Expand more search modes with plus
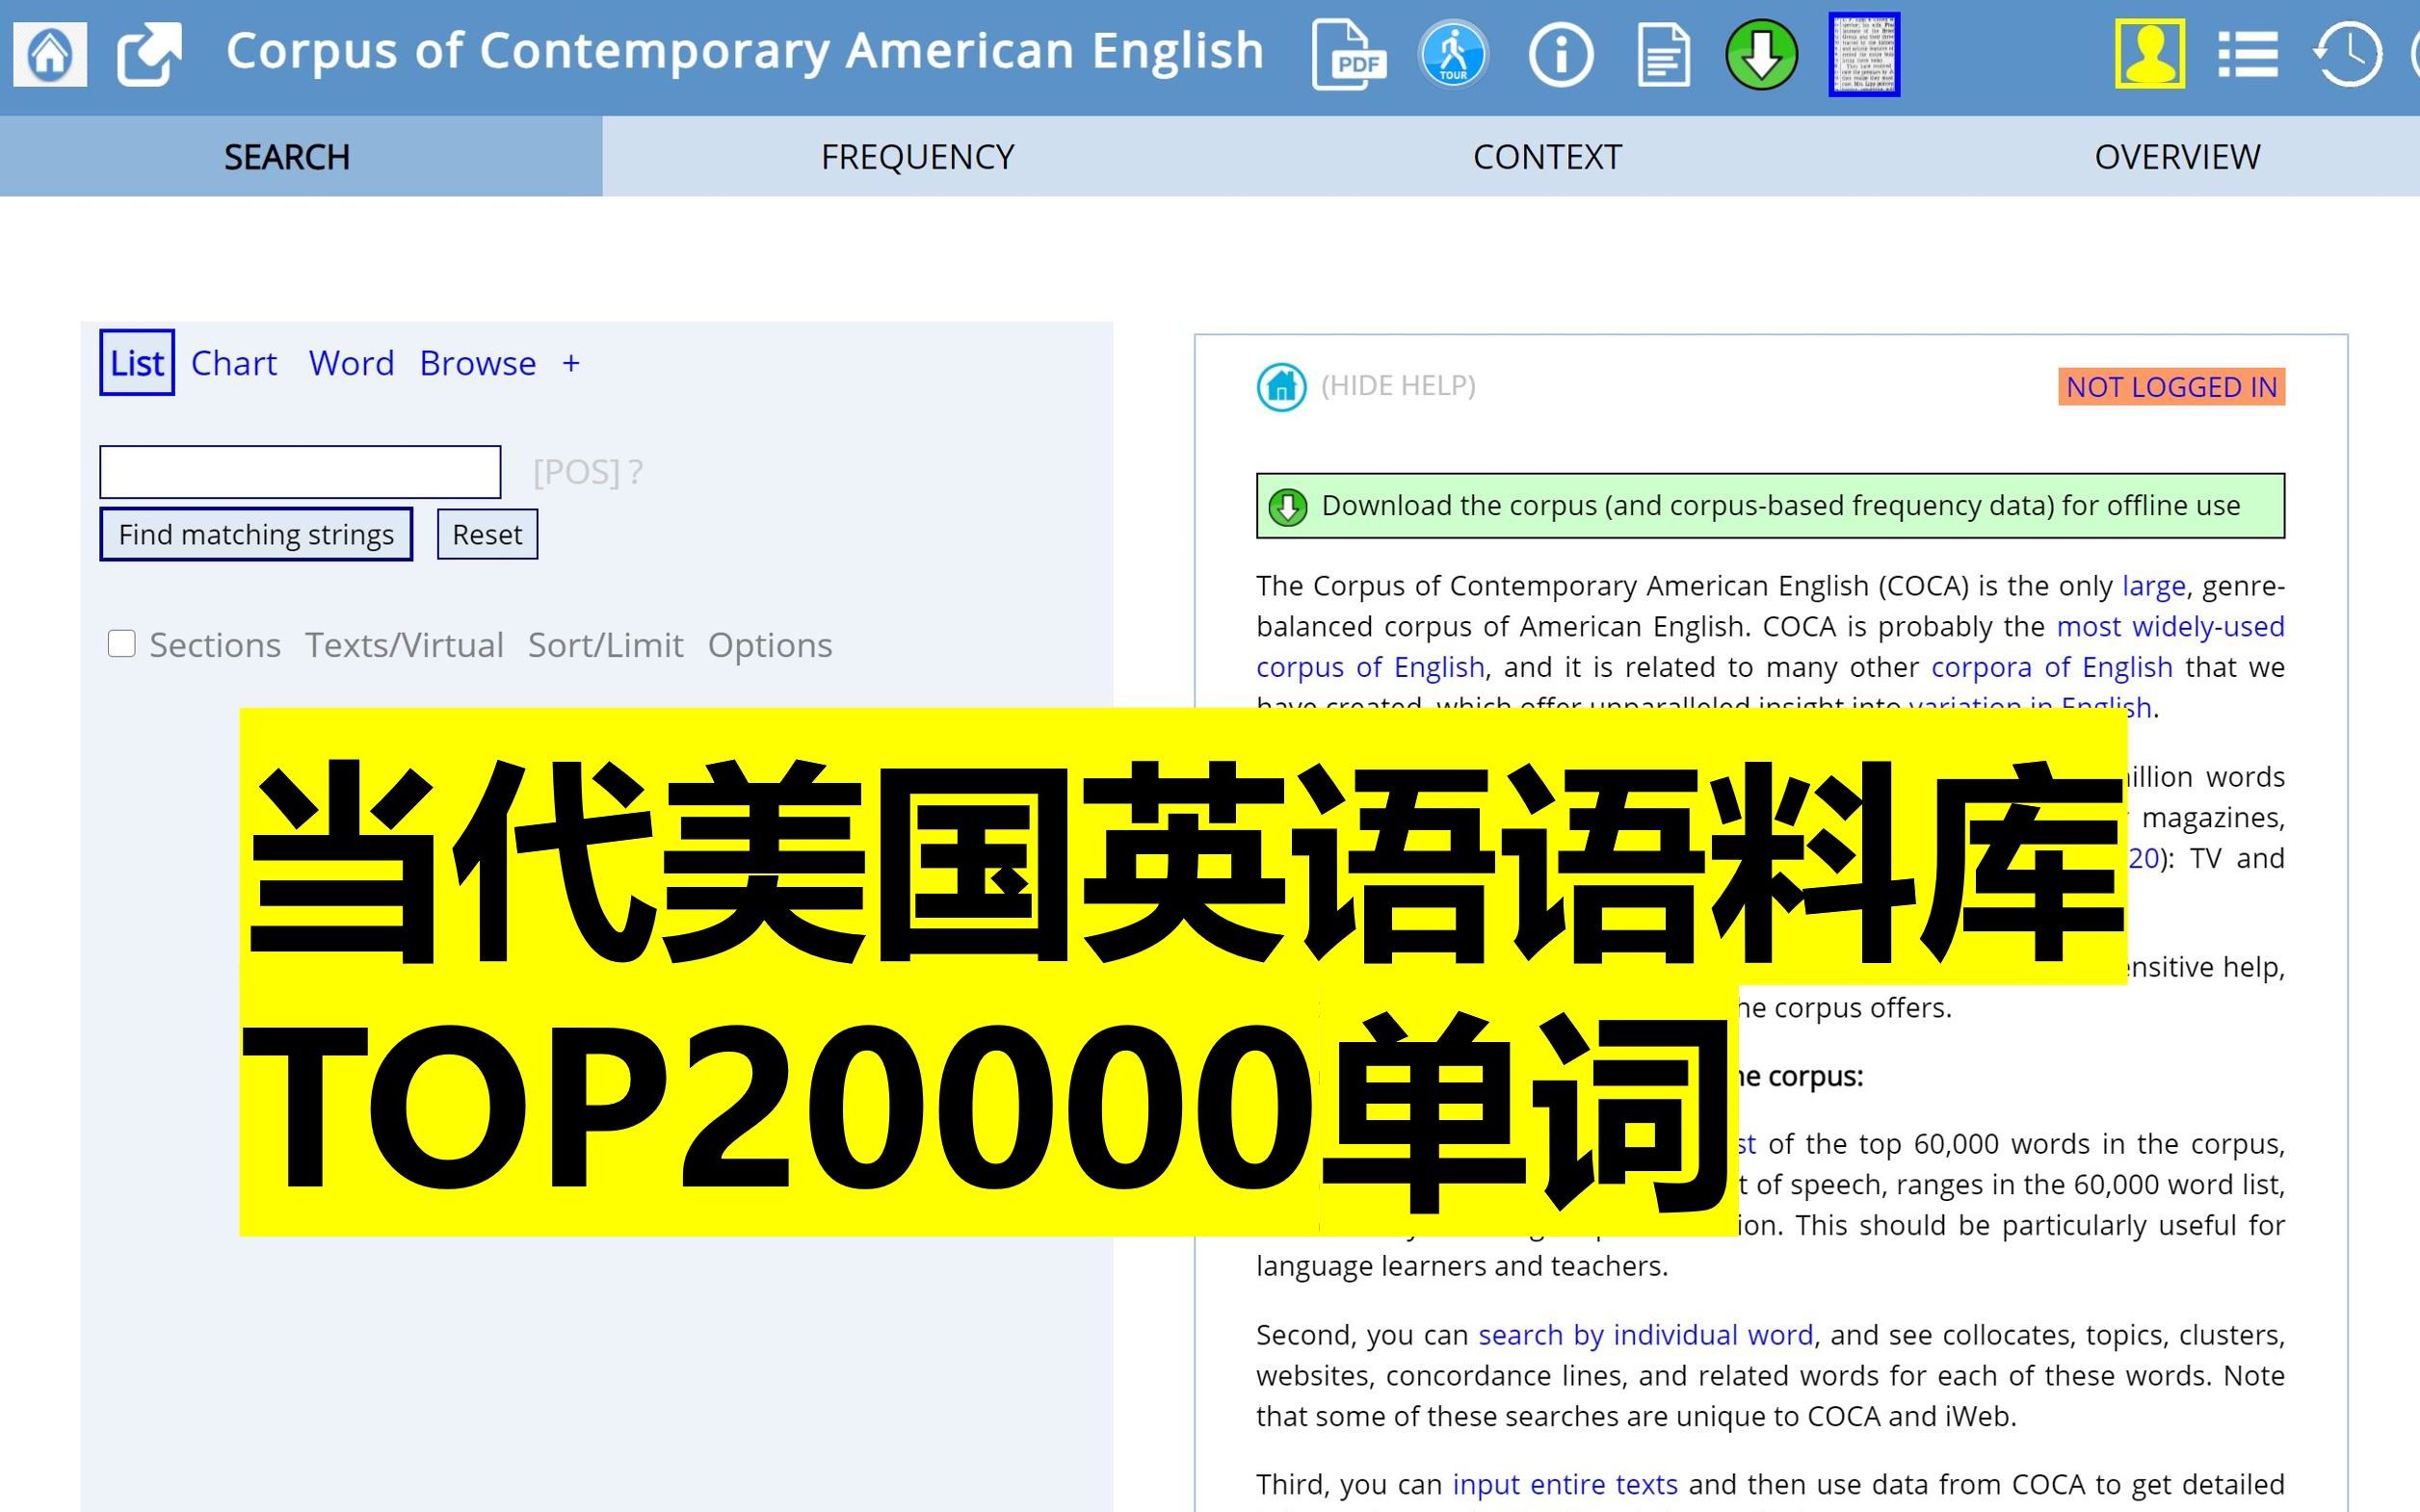 [571, 363]
